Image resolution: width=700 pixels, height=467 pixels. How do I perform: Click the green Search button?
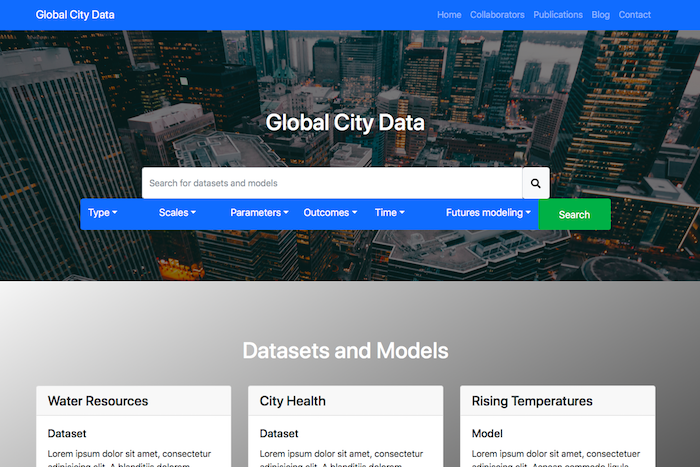[574, 215]
